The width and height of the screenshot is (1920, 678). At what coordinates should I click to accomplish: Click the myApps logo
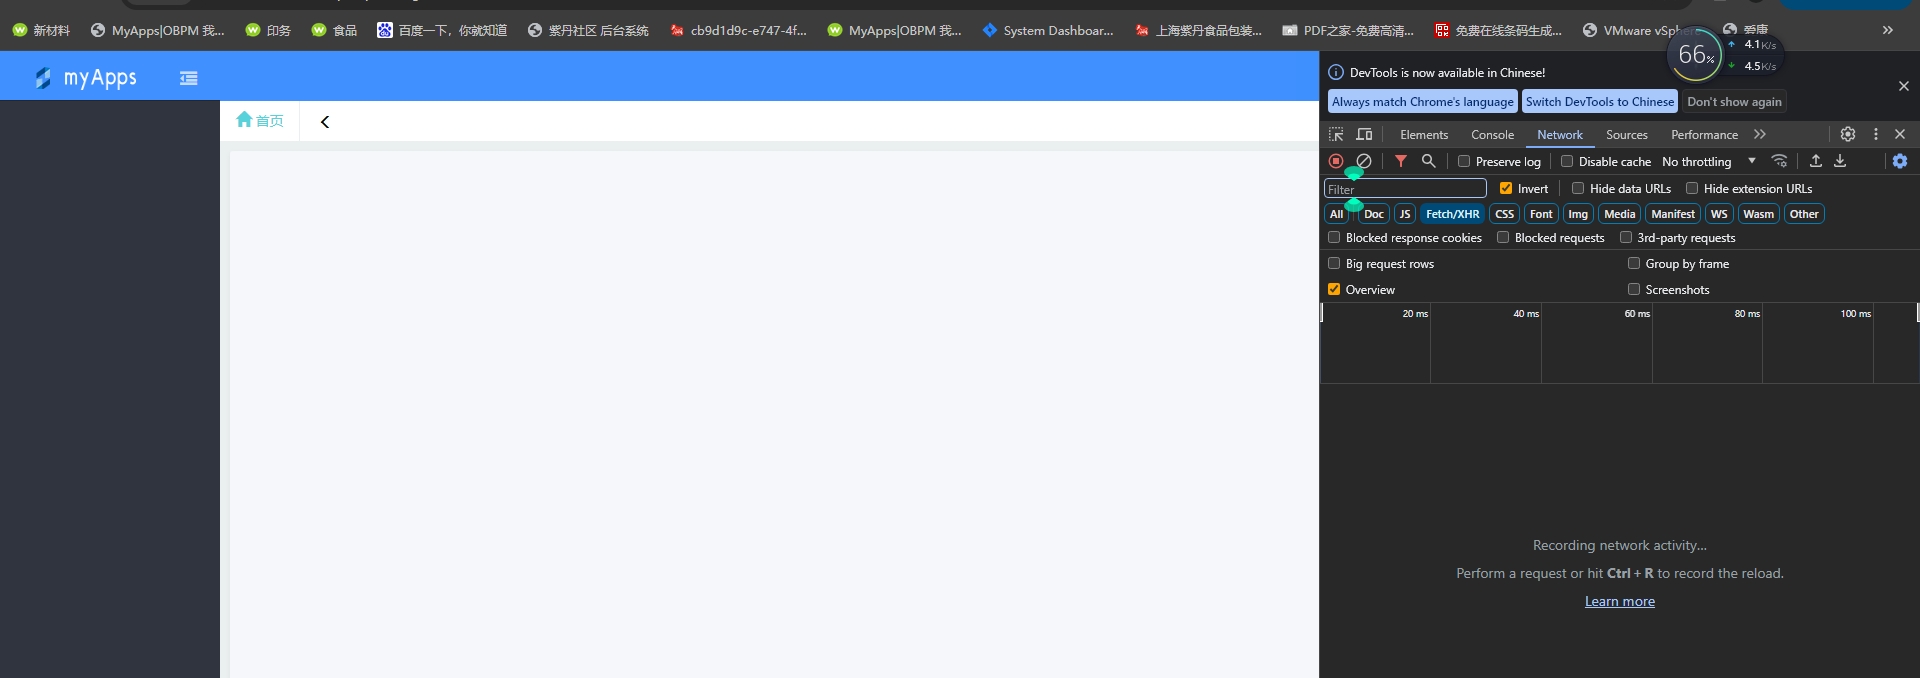click(85, 78)
